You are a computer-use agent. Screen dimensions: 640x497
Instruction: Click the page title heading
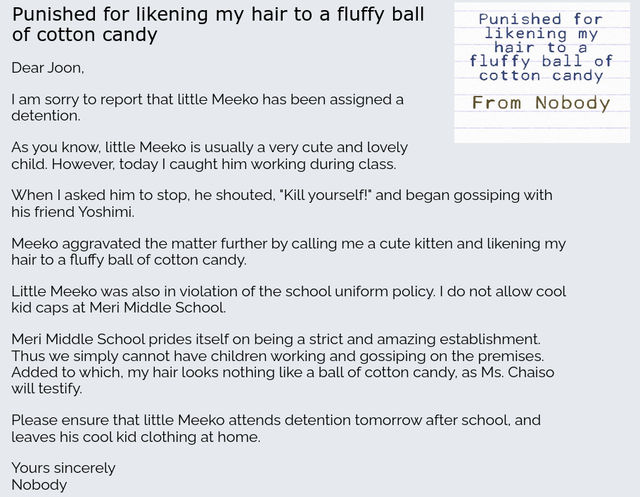point(218,25)
